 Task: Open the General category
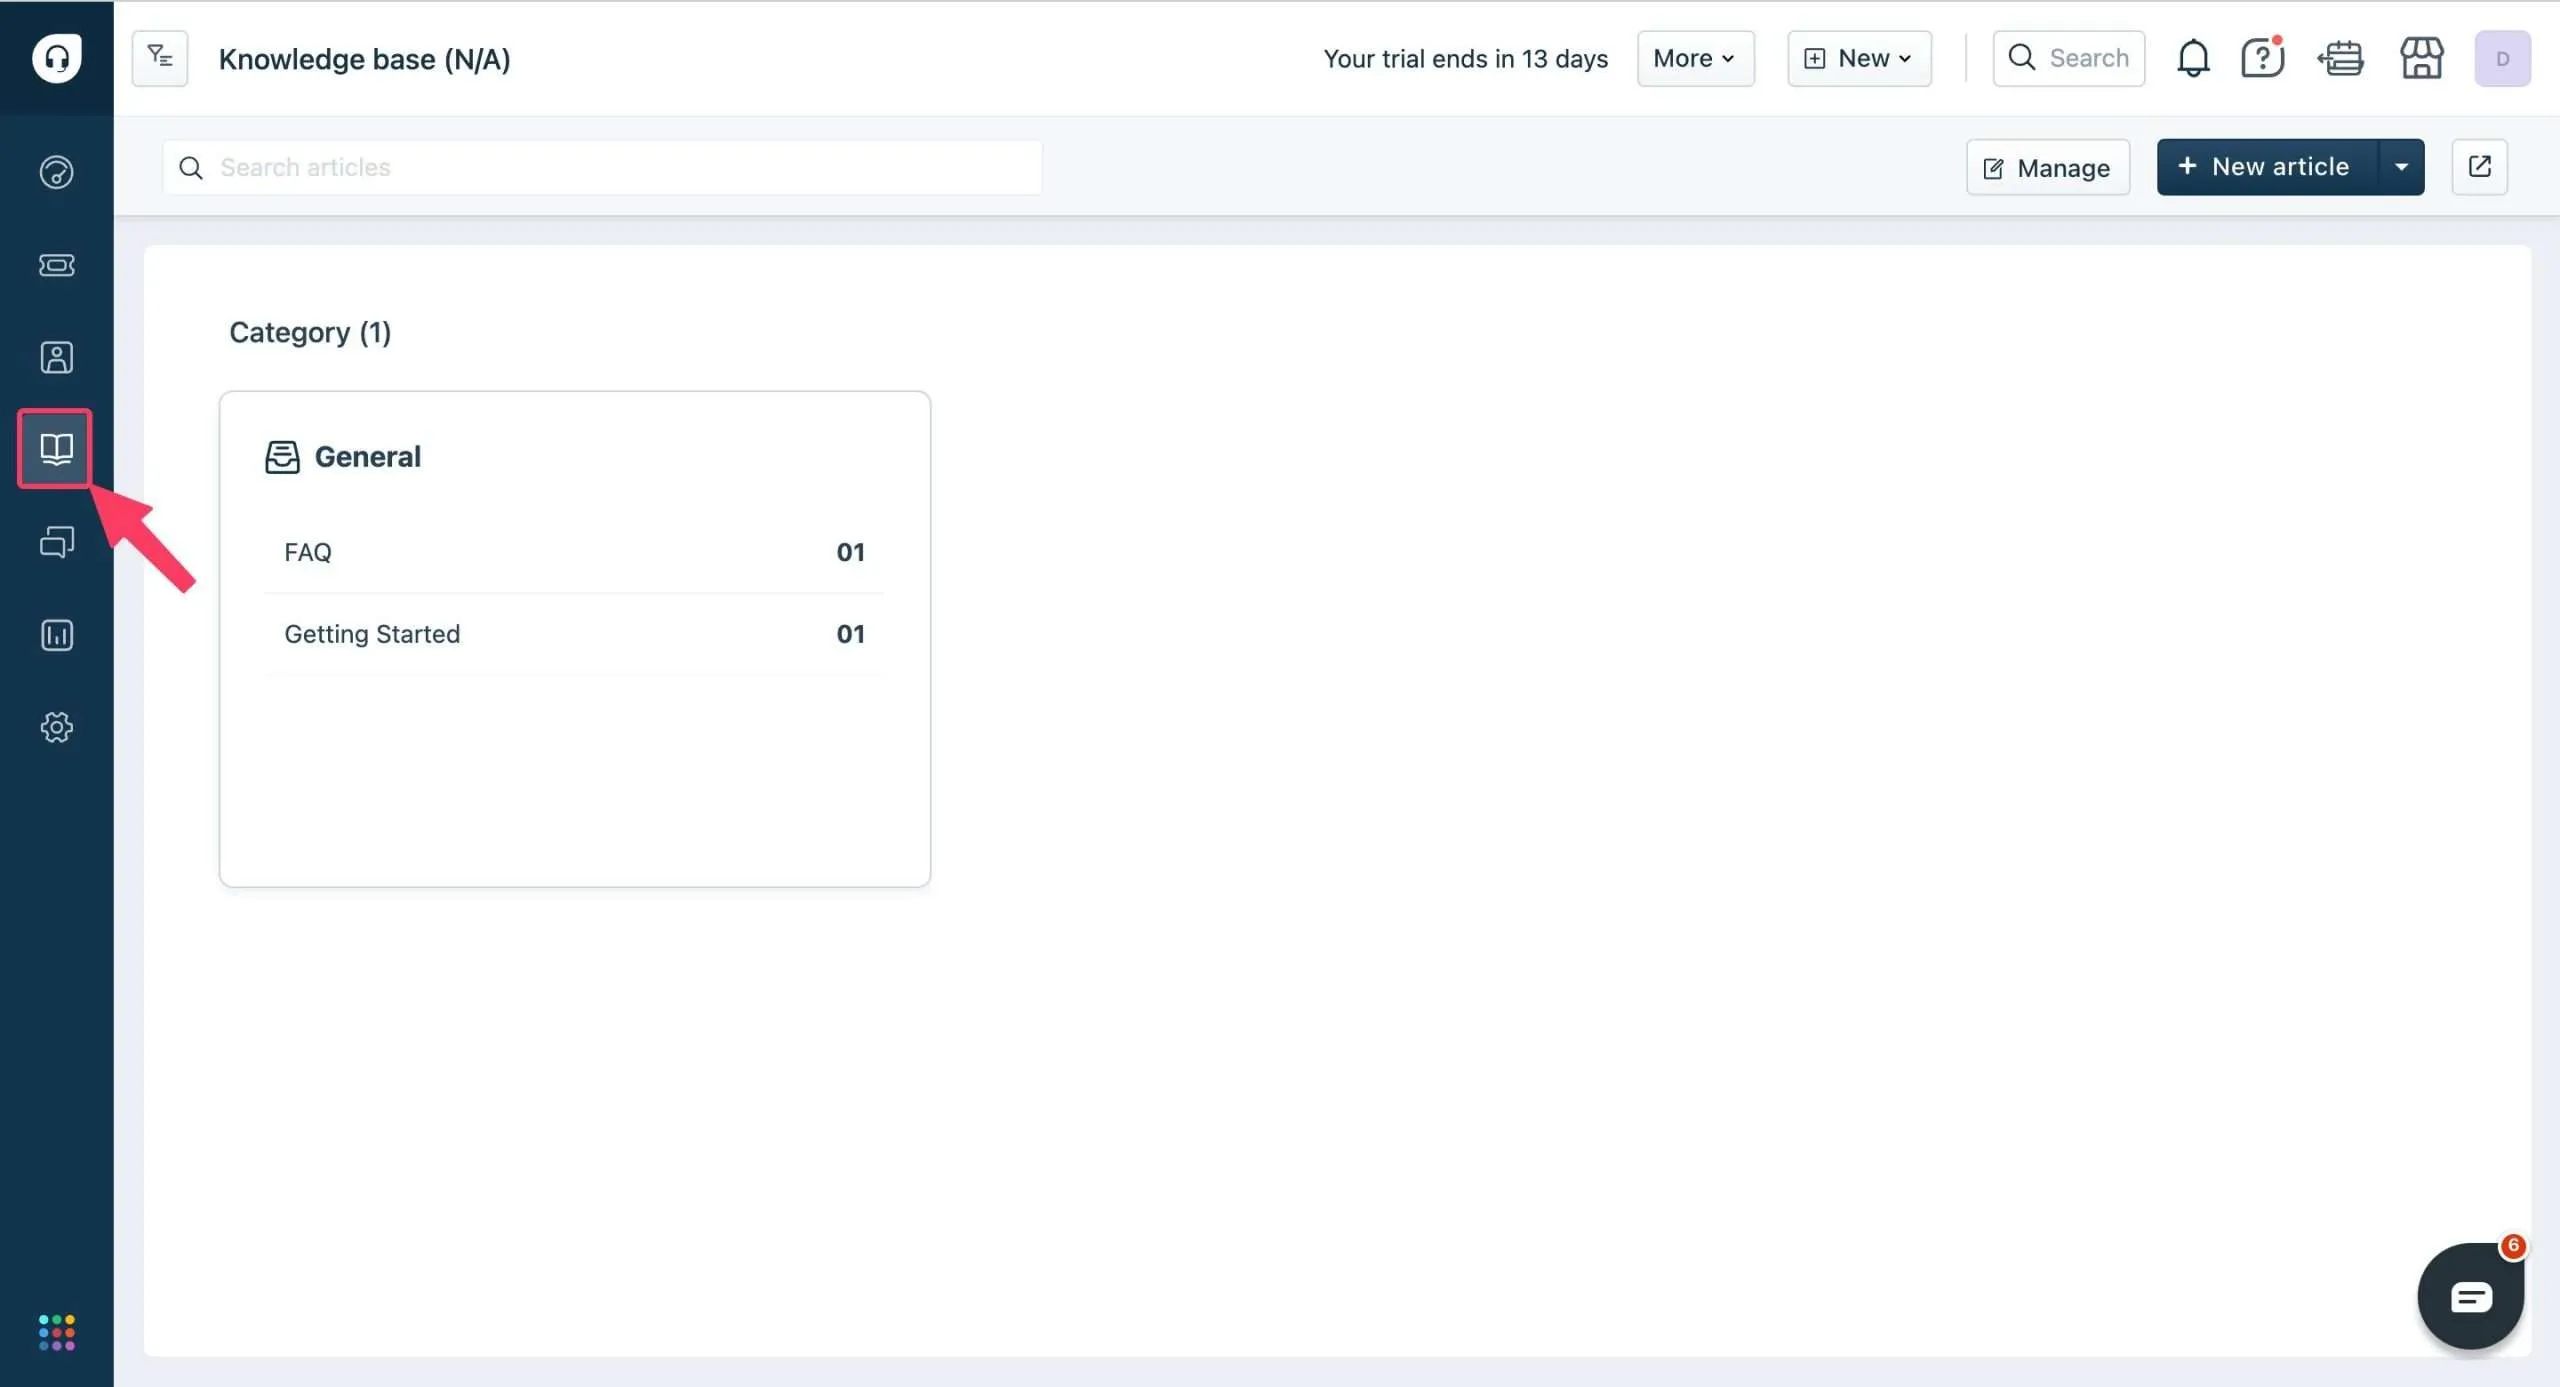click(x=367, y=457)
